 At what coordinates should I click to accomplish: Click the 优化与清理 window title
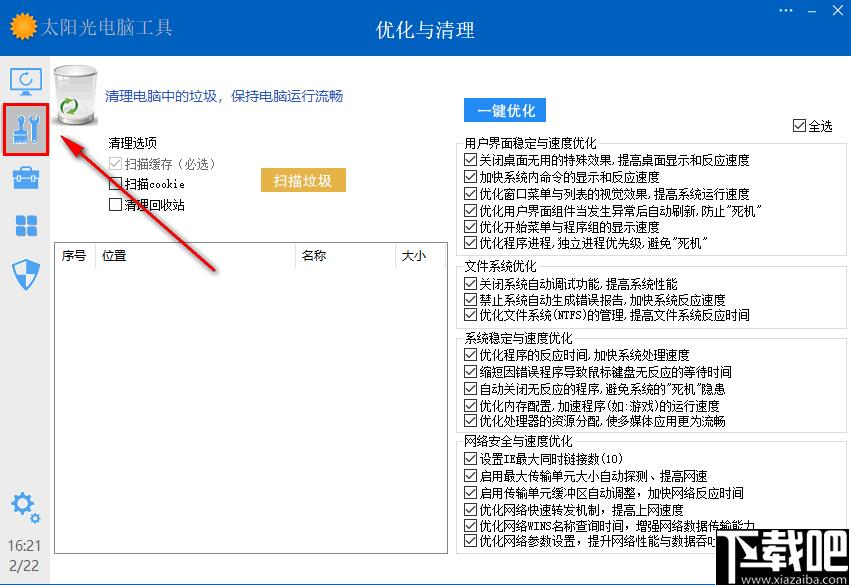coord(425,30)
